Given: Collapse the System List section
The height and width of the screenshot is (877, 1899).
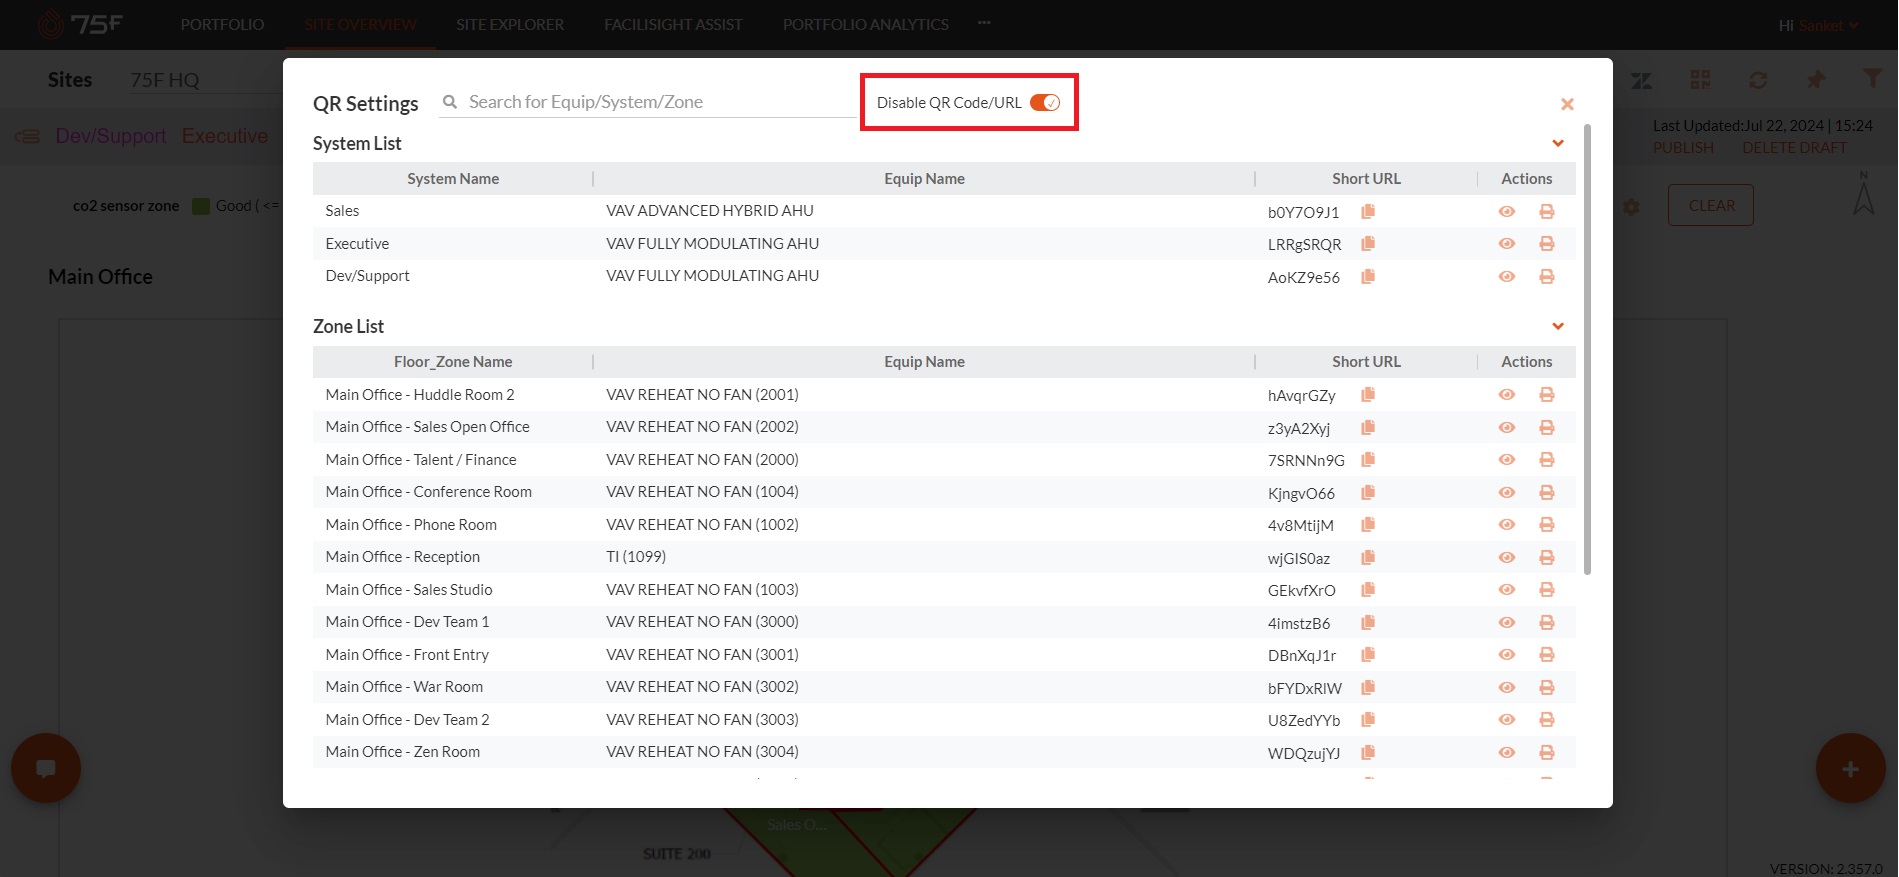Looking at the screenshot, I should pos(1558,143).
